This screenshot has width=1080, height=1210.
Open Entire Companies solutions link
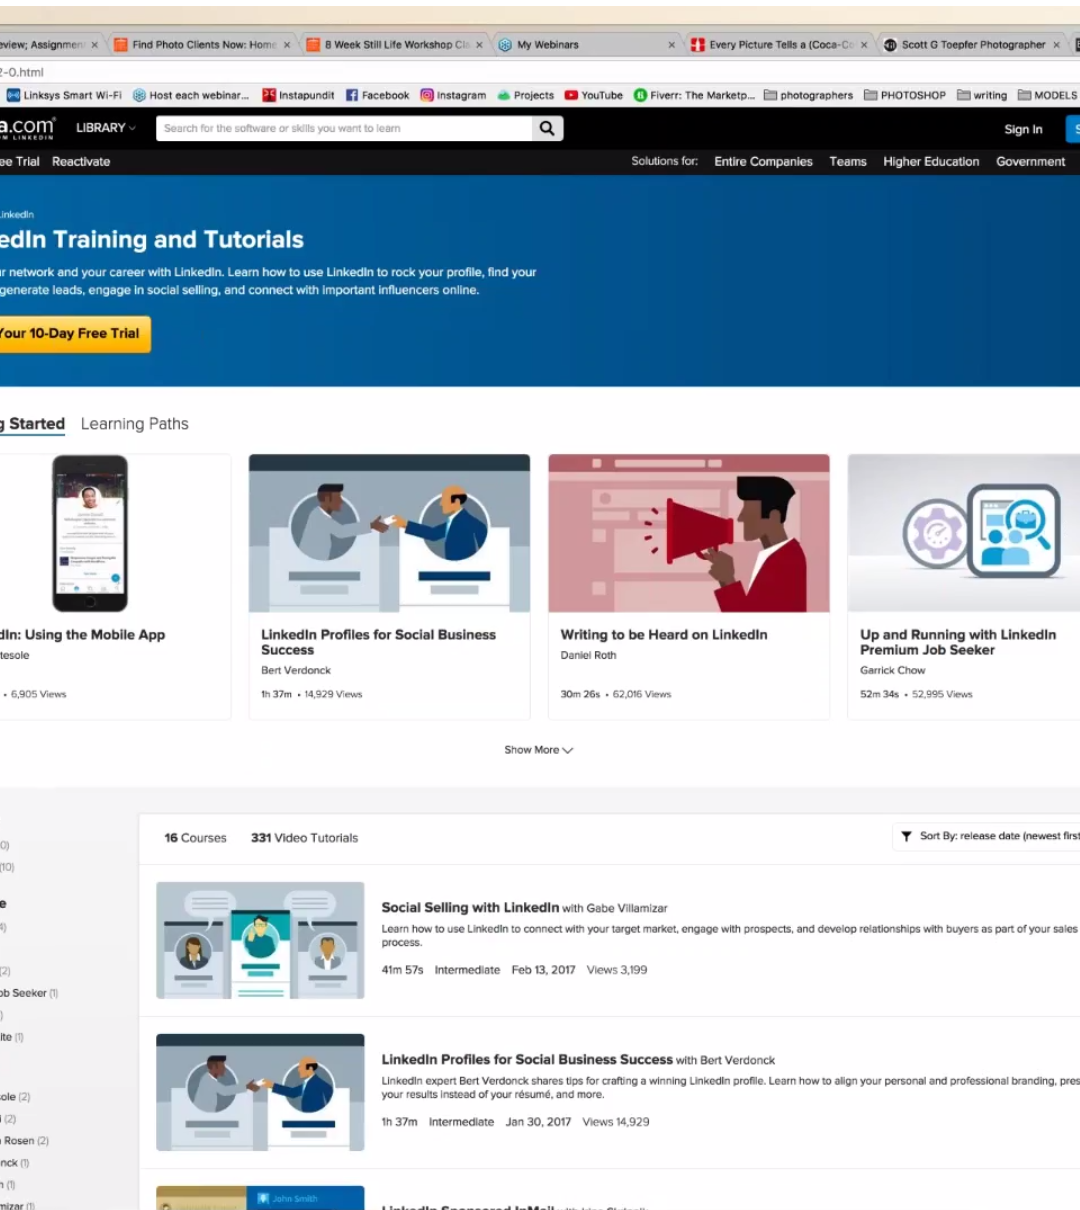(763, 161)
